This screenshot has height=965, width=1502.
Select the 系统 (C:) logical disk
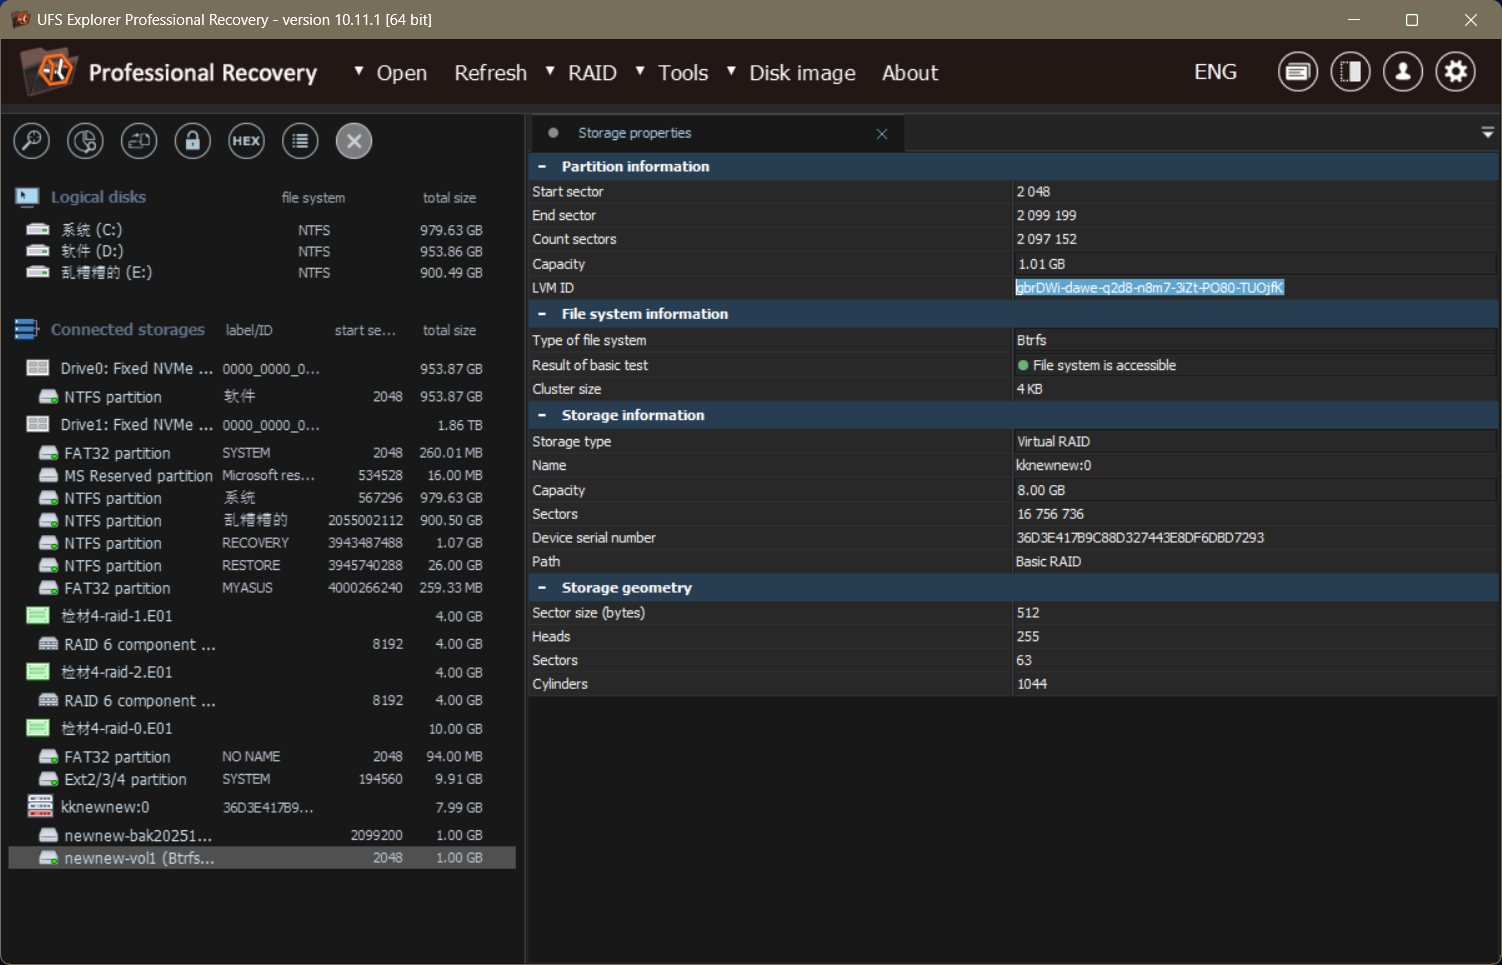click(262, 230)
